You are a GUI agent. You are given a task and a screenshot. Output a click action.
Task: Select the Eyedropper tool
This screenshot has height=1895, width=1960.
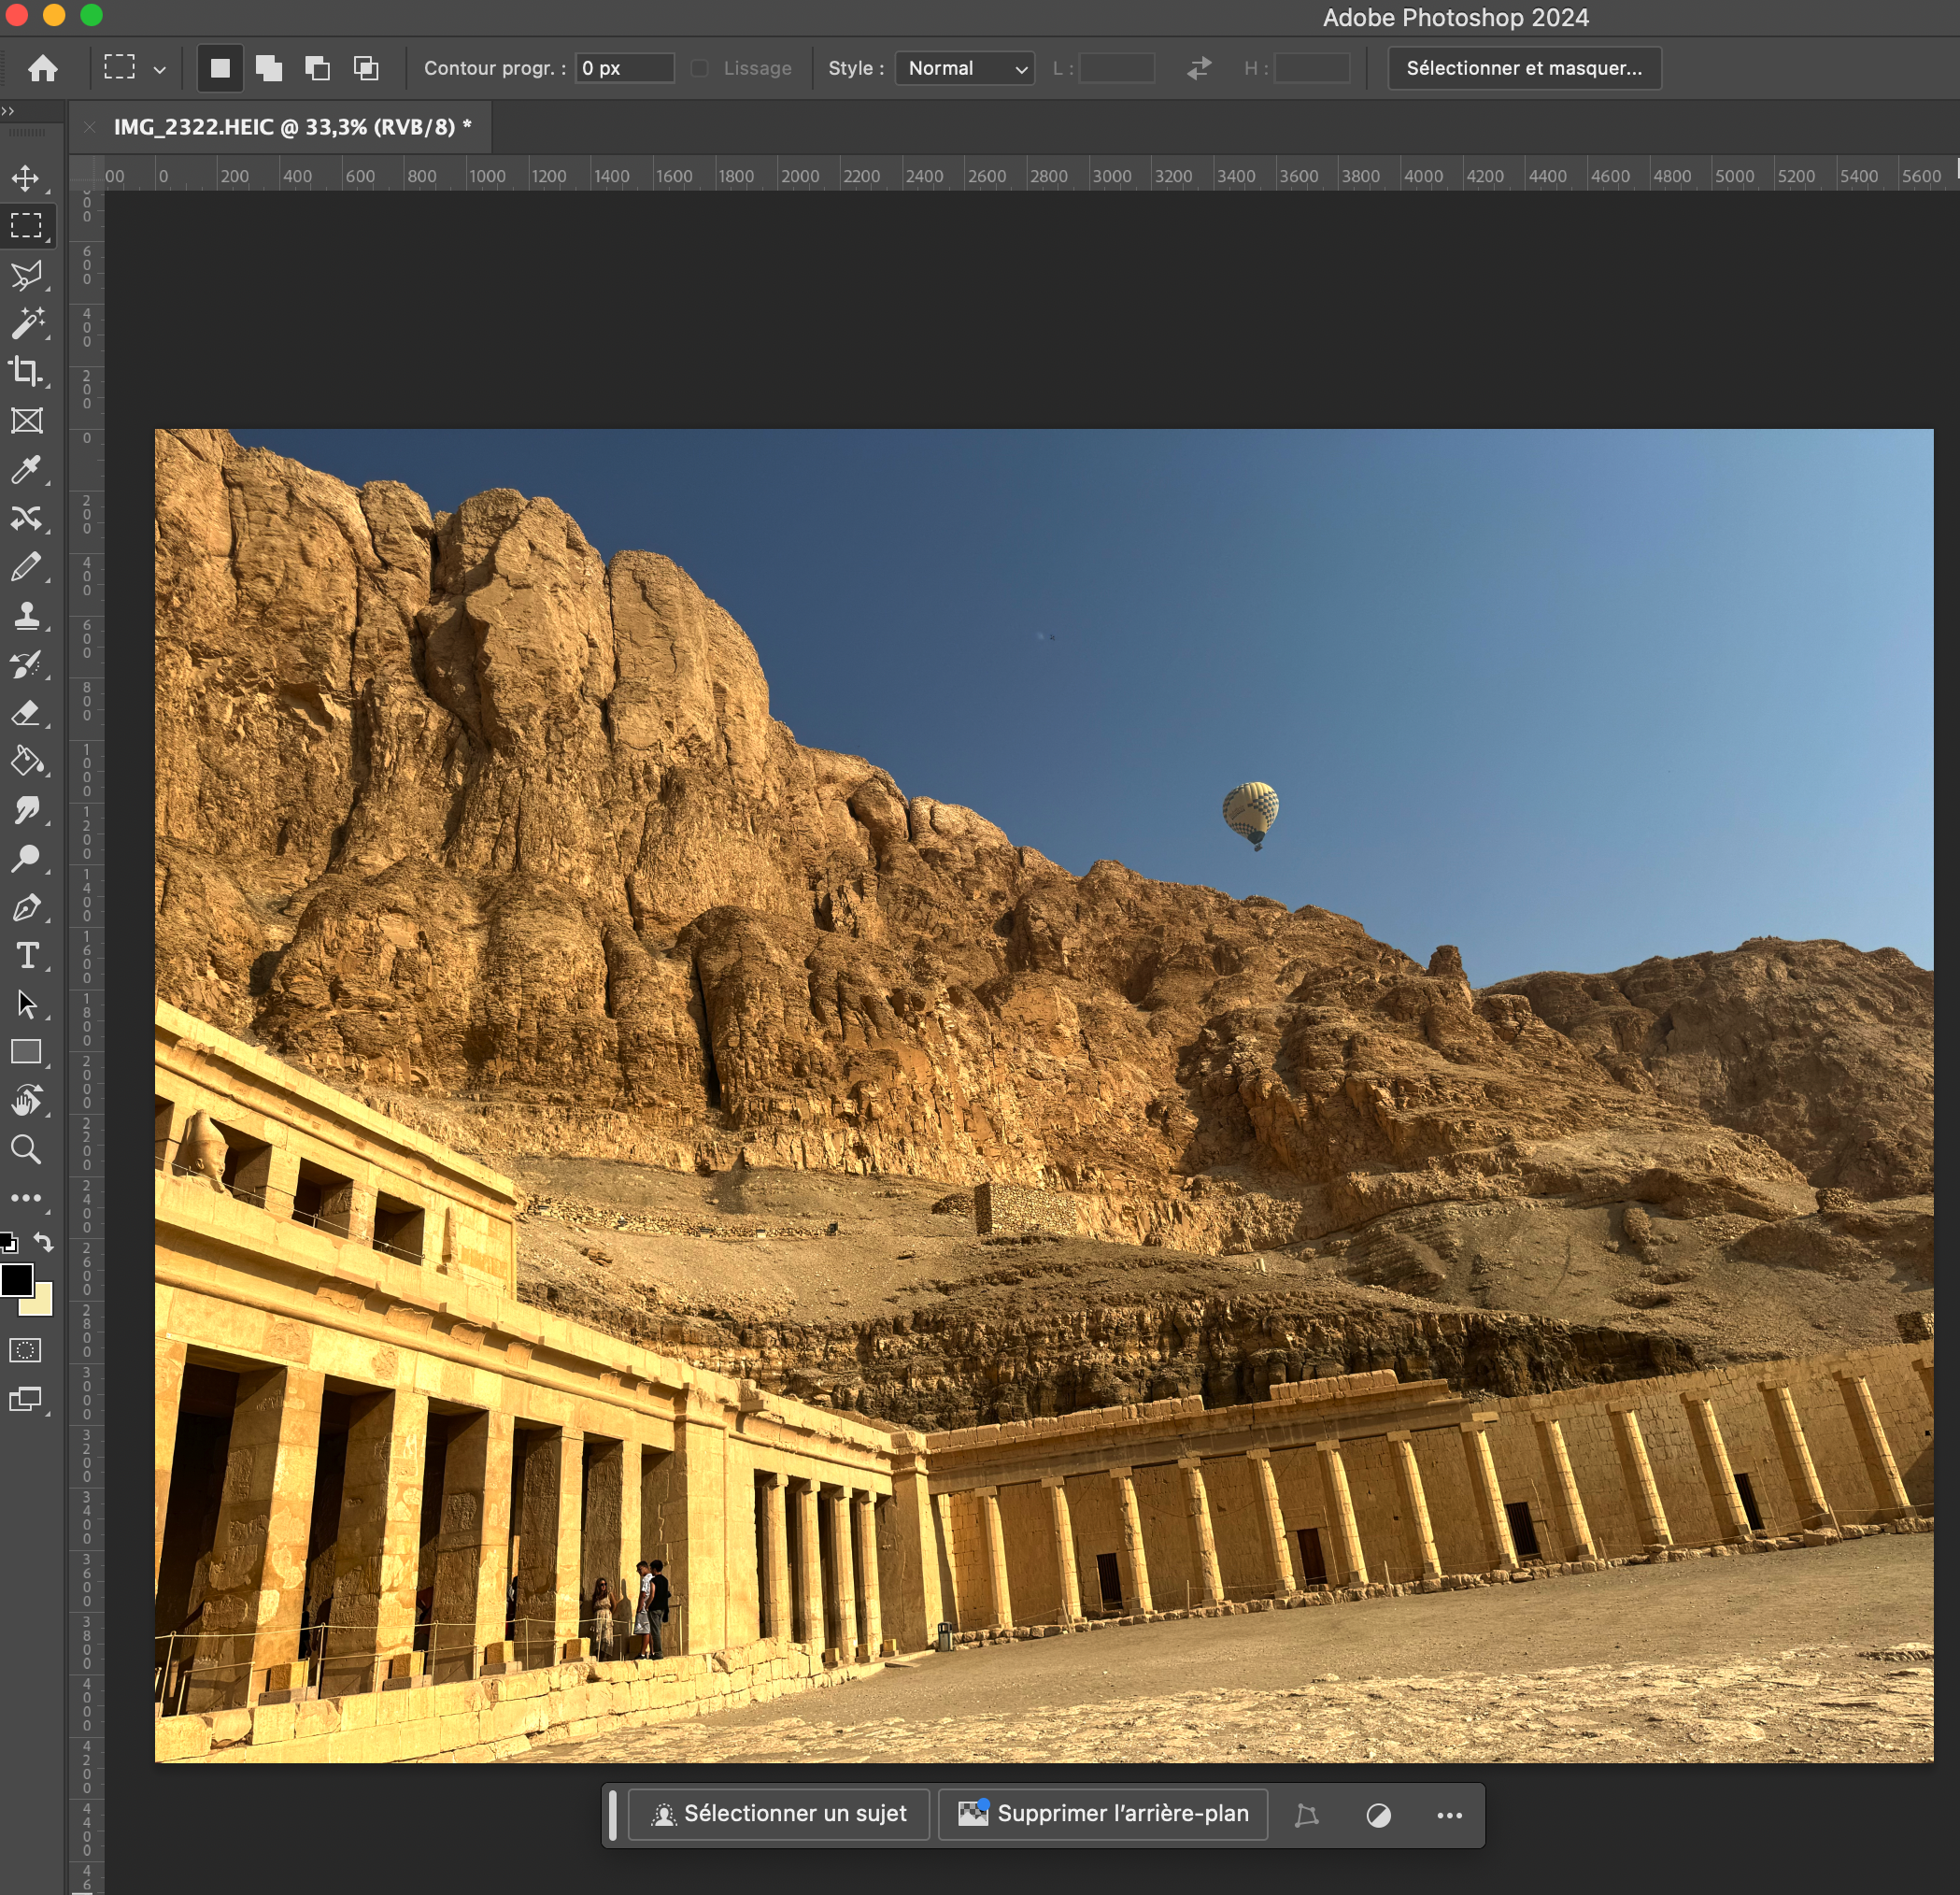coord(26,469)
